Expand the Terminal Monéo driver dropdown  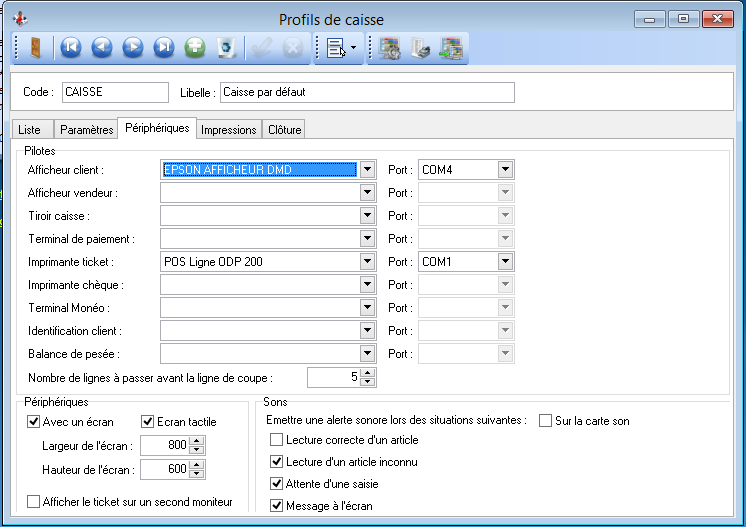(x=367, y=308)
